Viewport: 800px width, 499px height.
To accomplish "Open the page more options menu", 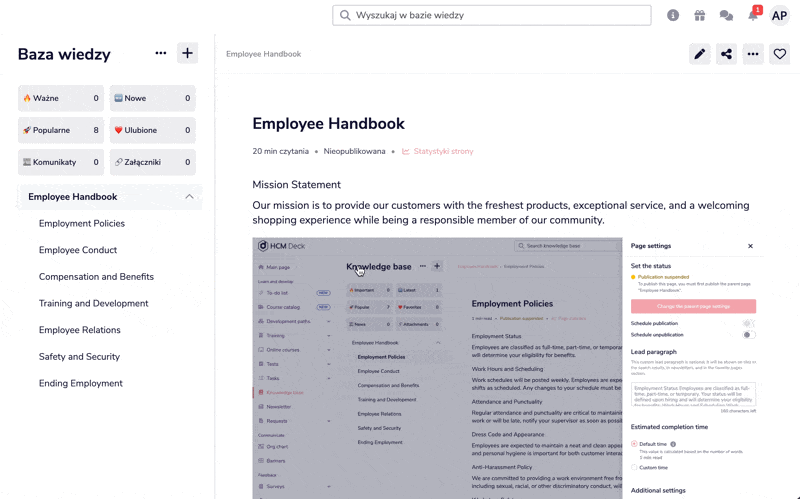I will [x=753, y=54].
